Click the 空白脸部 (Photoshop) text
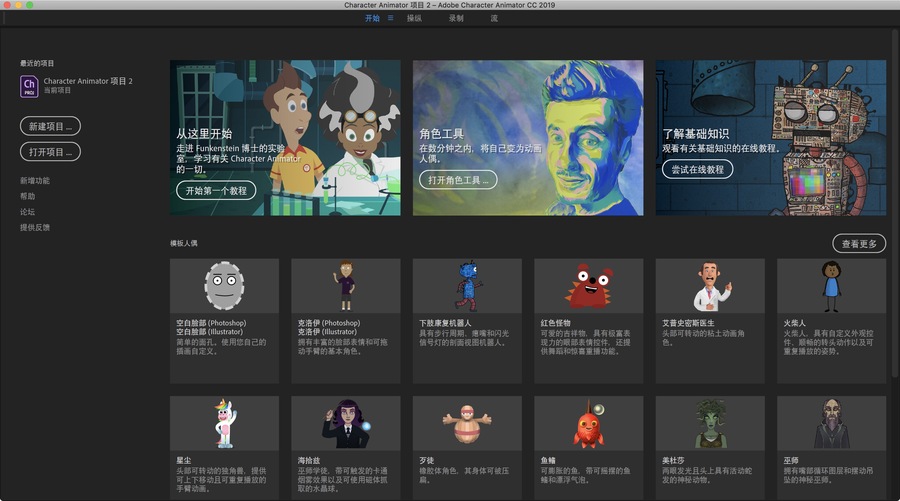 pyautogui.click(x=211, y=323)
